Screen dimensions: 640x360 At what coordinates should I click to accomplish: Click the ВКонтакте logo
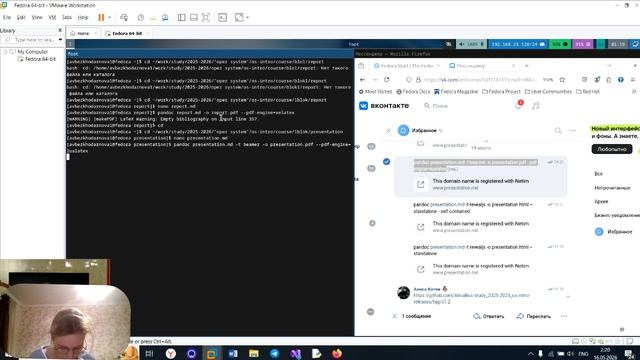(x=384, y=106)
